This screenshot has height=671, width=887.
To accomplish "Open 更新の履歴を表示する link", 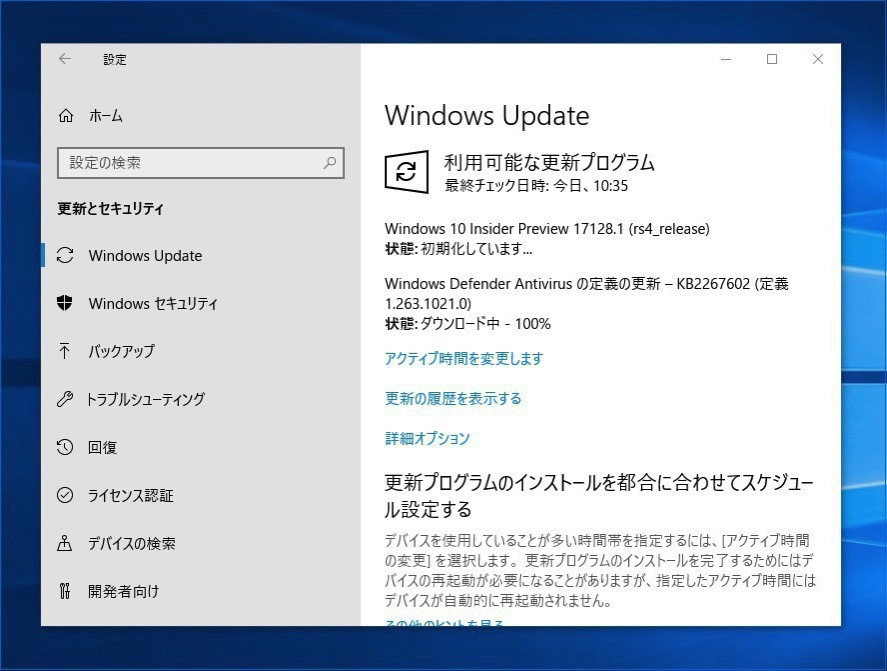I will [x=453, y=398].
